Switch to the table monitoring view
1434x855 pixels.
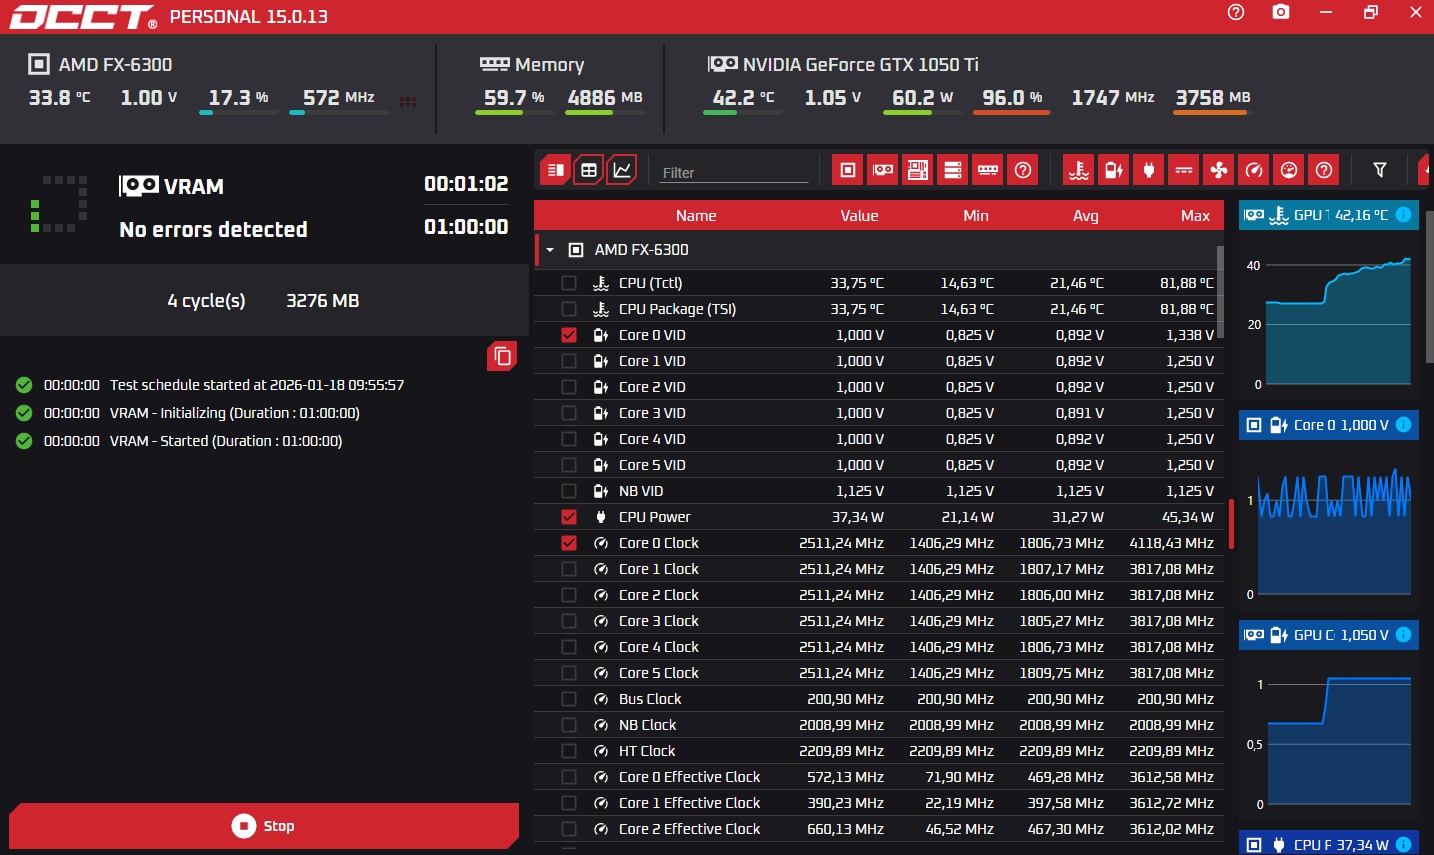click(589, 170)
